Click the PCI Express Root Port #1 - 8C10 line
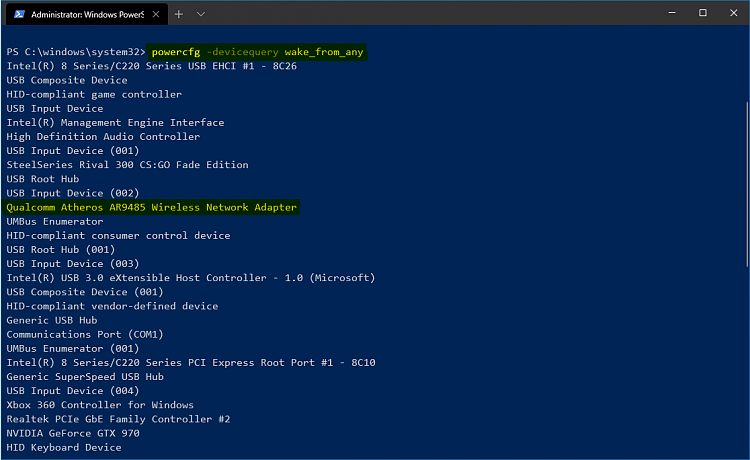750x460 pixels. click(x=191, y=362)
